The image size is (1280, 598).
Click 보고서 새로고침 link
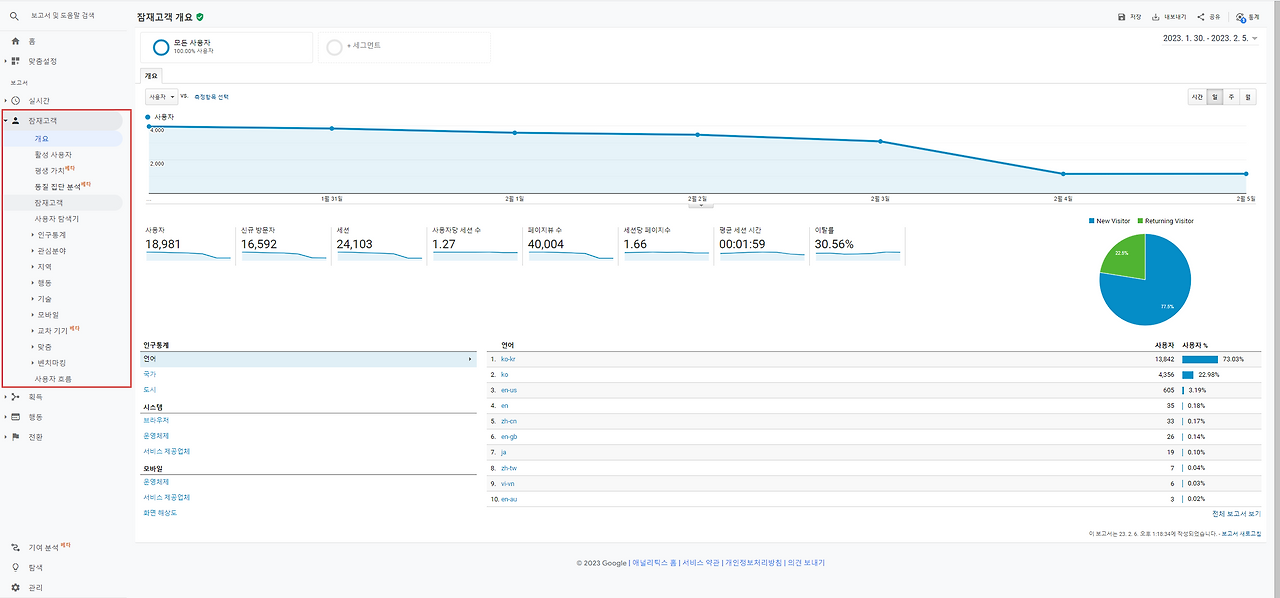[x=1241, y=534]
